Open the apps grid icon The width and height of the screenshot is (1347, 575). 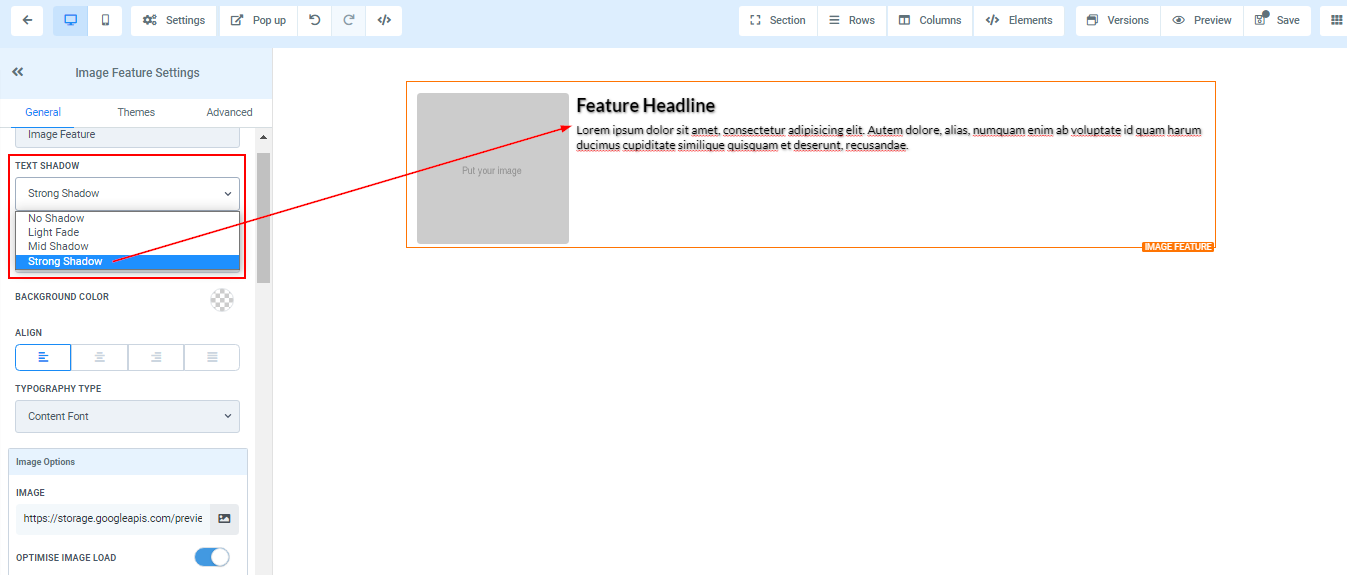pyautogui.click(x=1336, y=20)
